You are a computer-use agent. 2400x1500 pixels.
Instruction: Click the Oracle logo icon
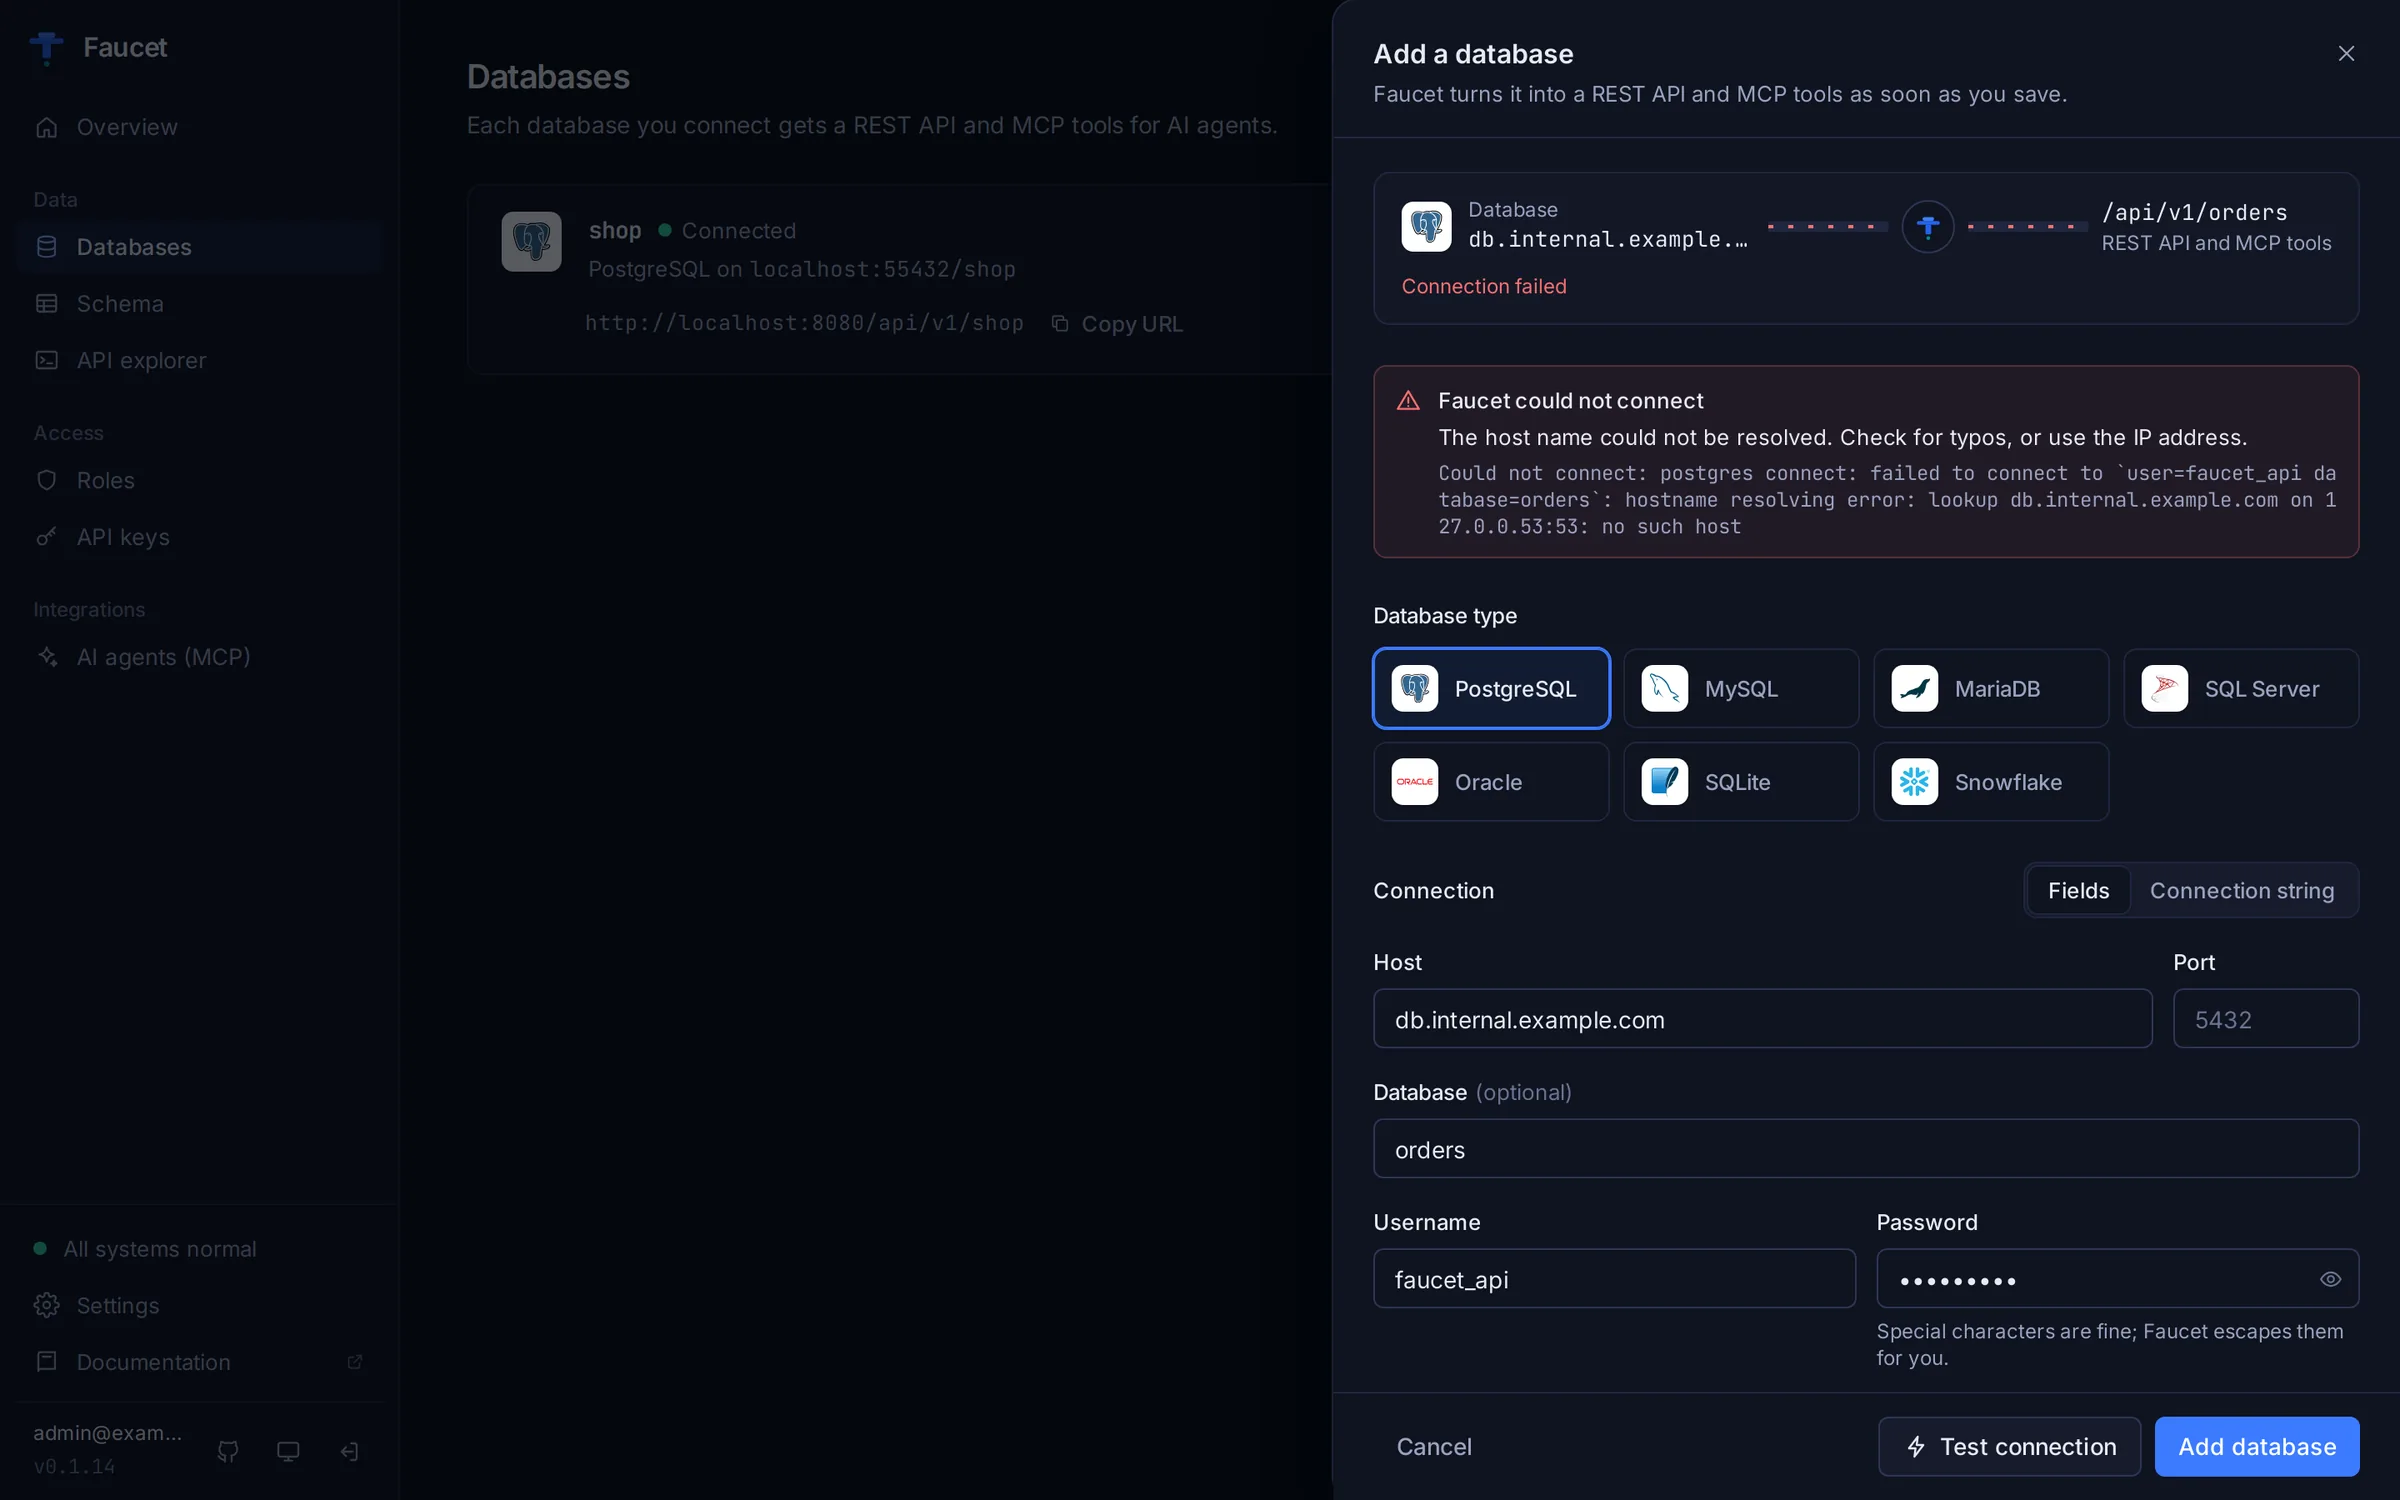click(1415, 782)
